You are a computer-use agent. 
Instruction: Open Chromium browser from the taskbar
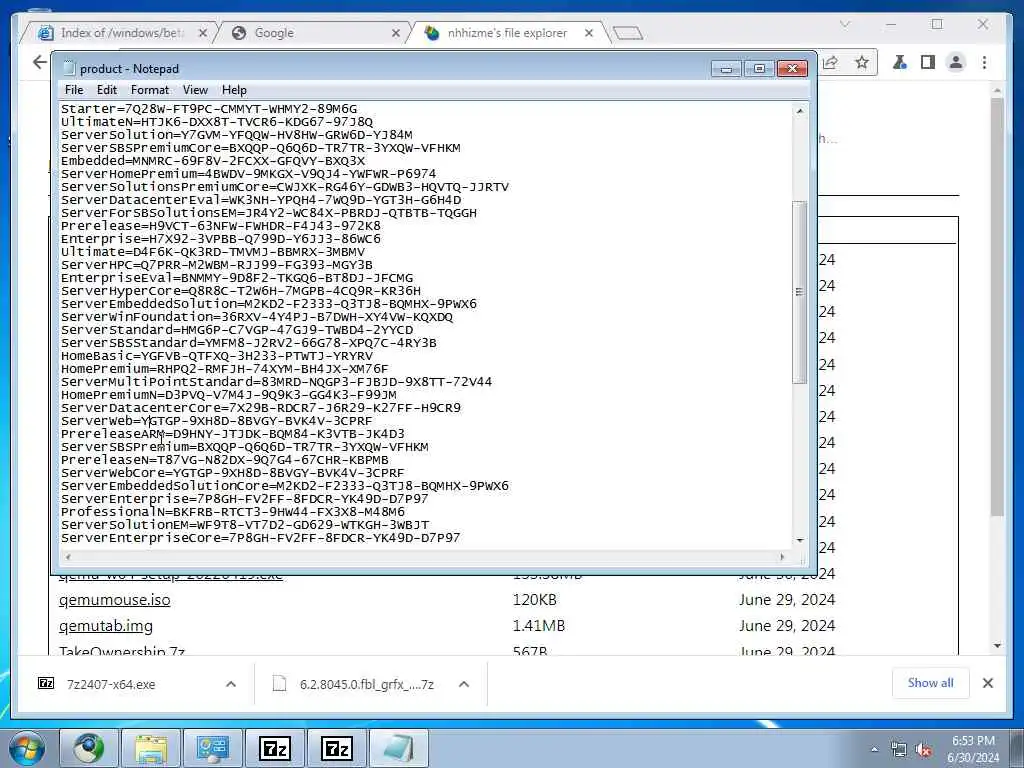89,748
